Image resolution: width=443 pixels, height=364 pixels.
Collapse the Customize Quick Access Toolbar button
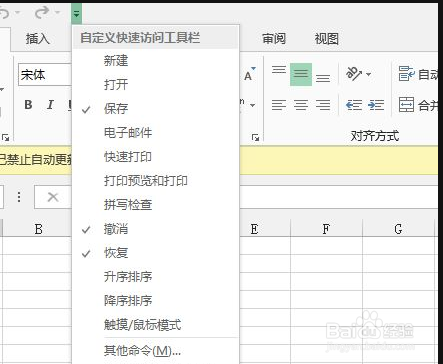pos(76,14)
